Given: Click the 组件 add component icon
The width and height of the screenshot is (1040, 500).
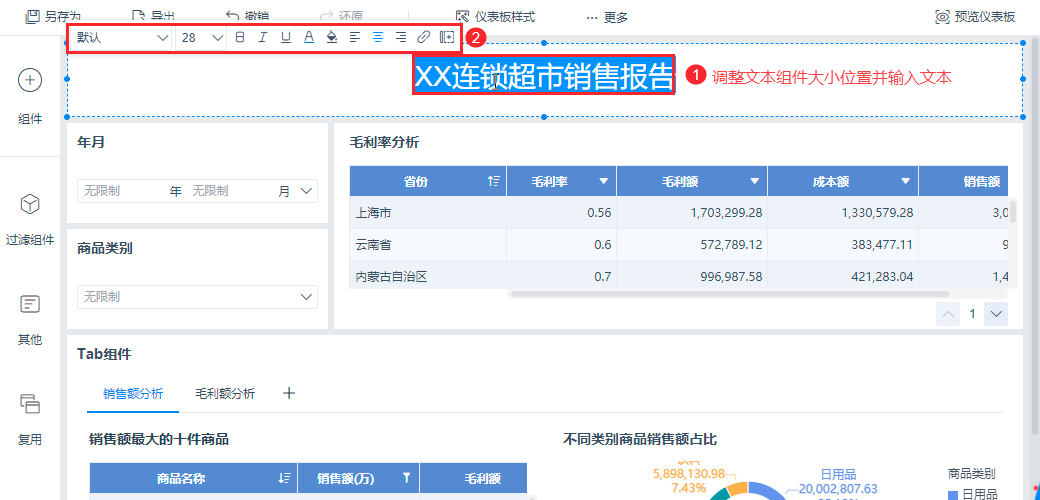Looking at the screenshot, I should tap(30, 80).
